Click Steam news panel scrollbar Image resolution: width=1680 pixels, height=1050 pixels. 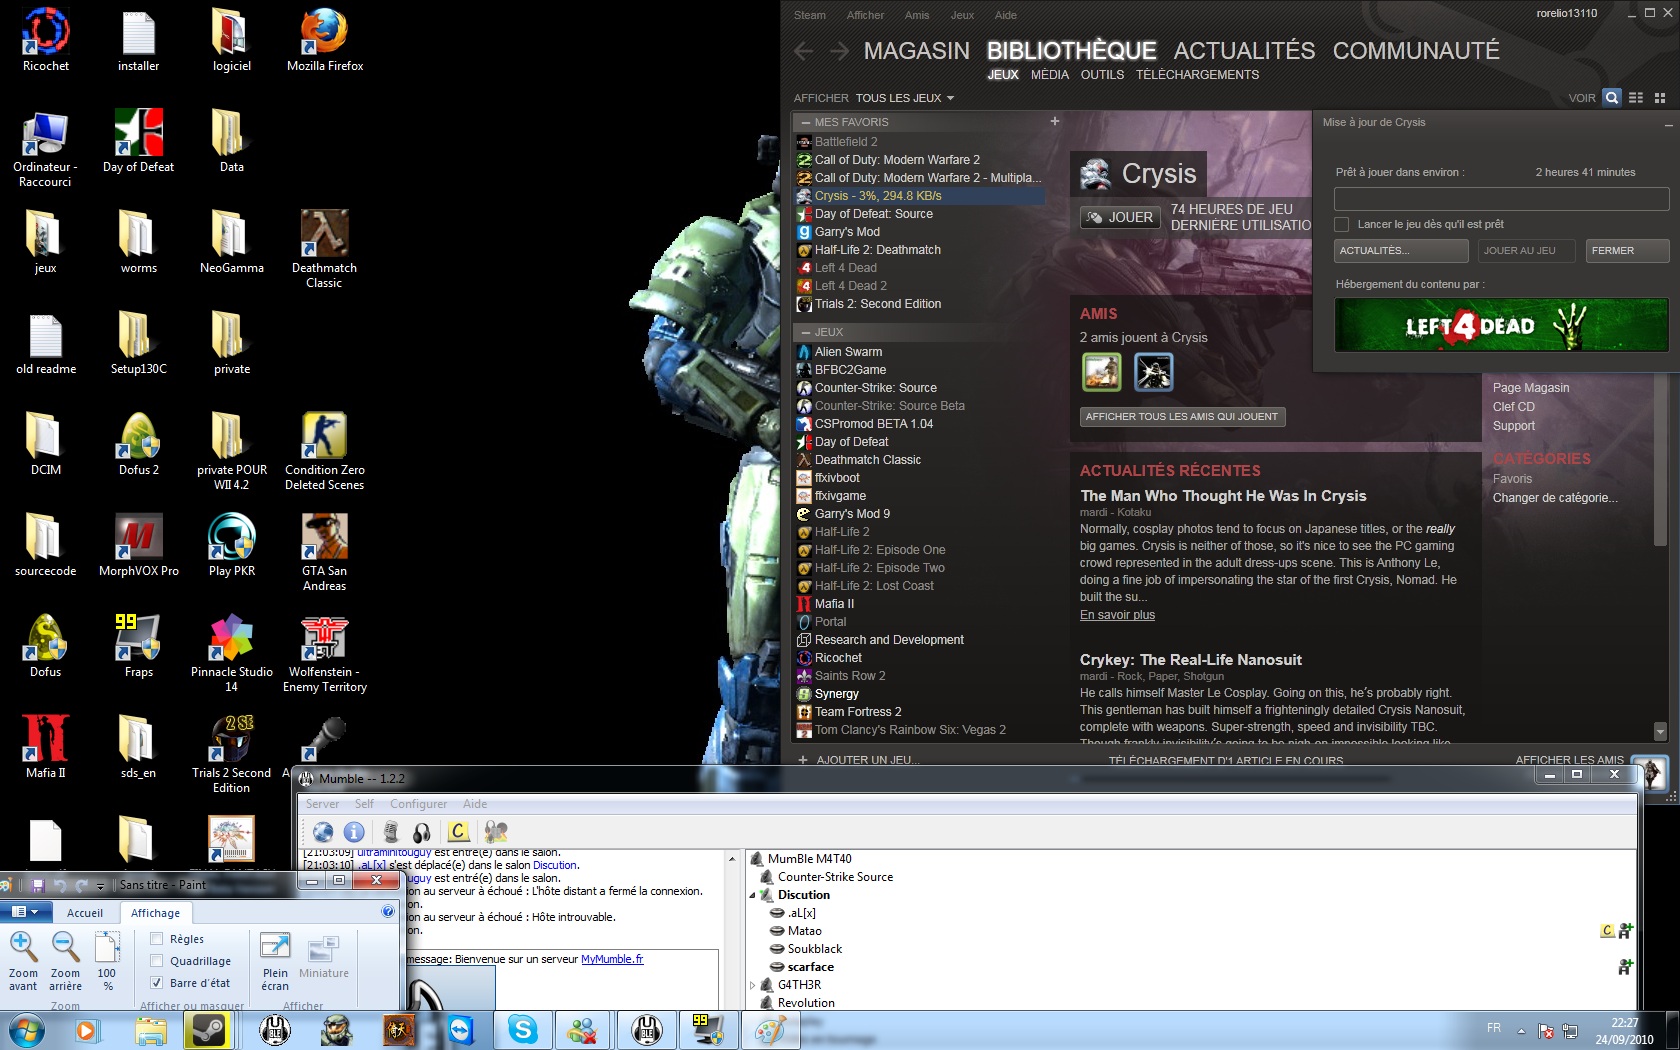tap(1660, 460)
